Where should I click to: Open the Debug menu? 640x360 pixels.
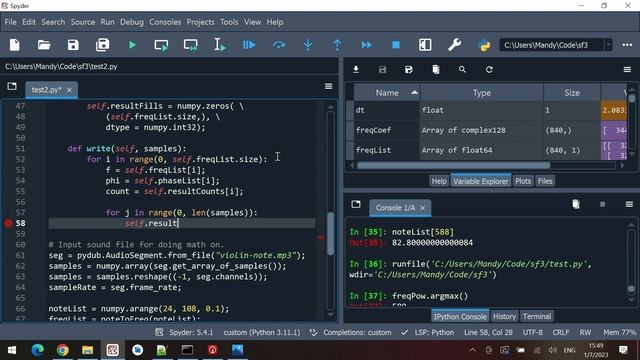(x=132, y=22)
